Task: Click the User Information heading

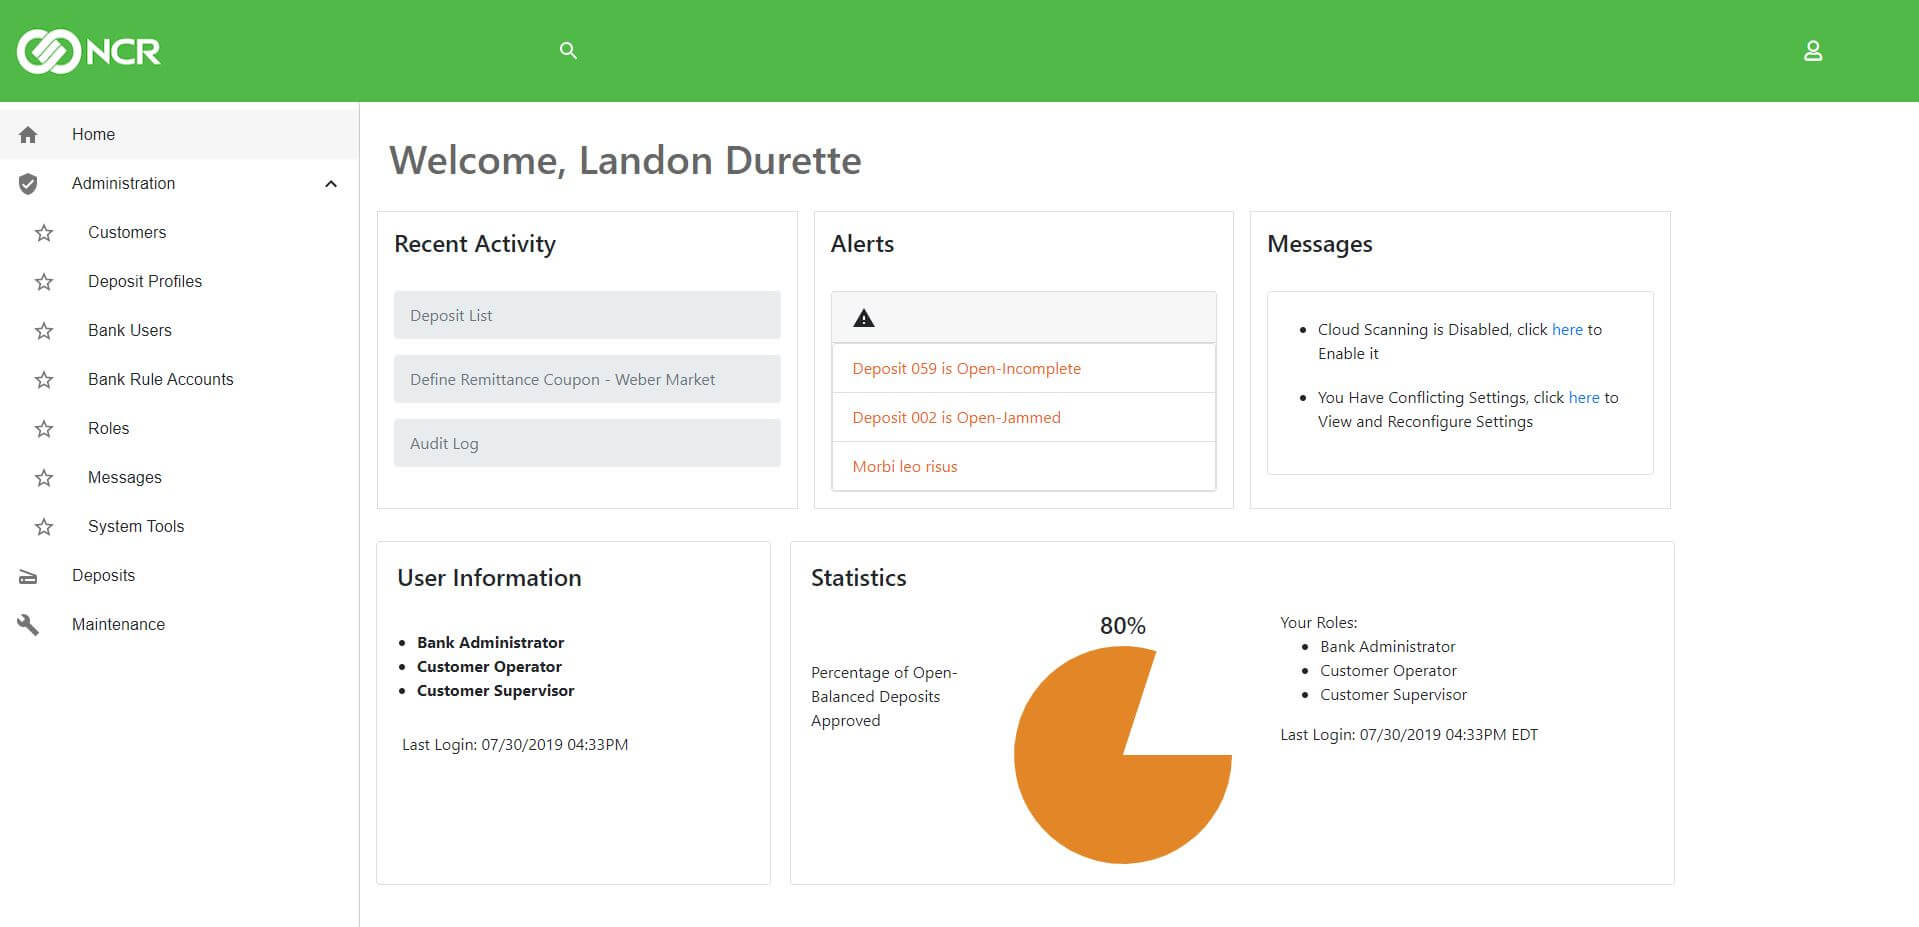Action: [489, 577]
